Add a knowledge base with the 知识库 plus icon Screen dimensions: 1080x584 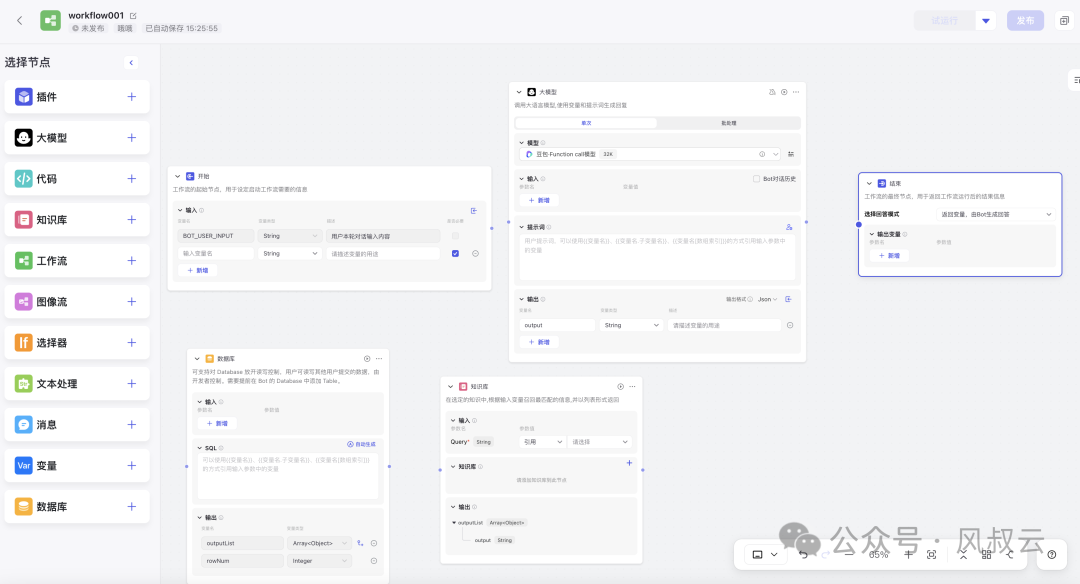[x=629, y=463]
